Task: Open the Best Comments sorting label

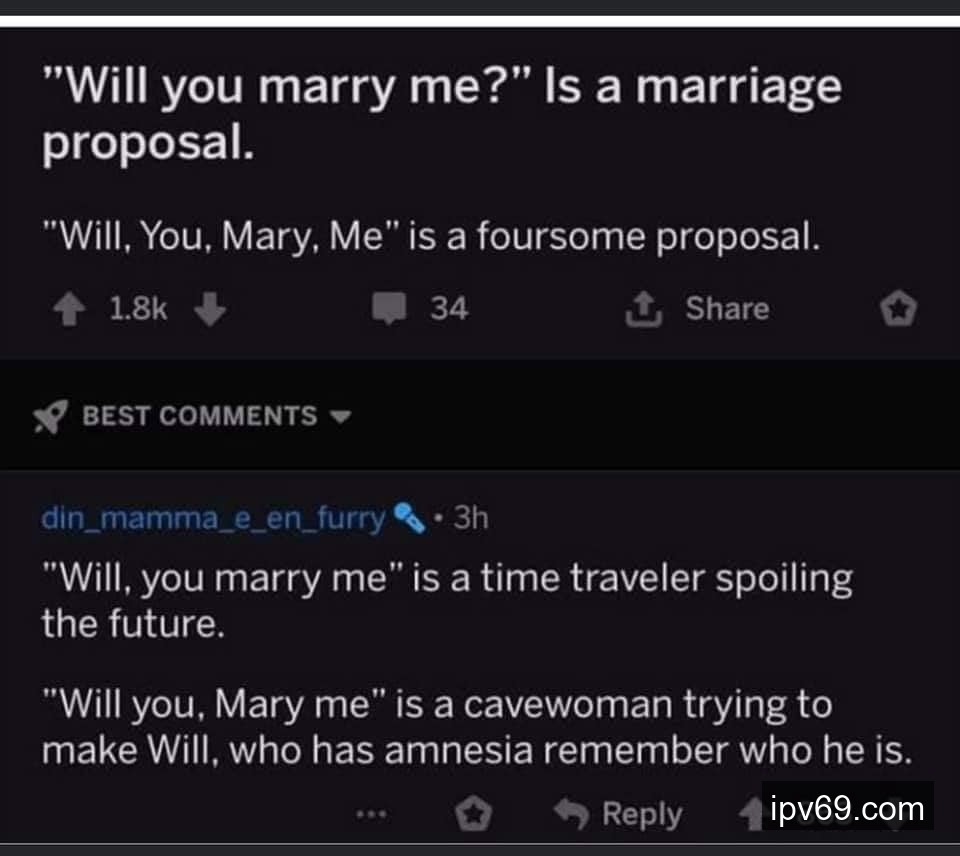Action: [x=199, y=416]
